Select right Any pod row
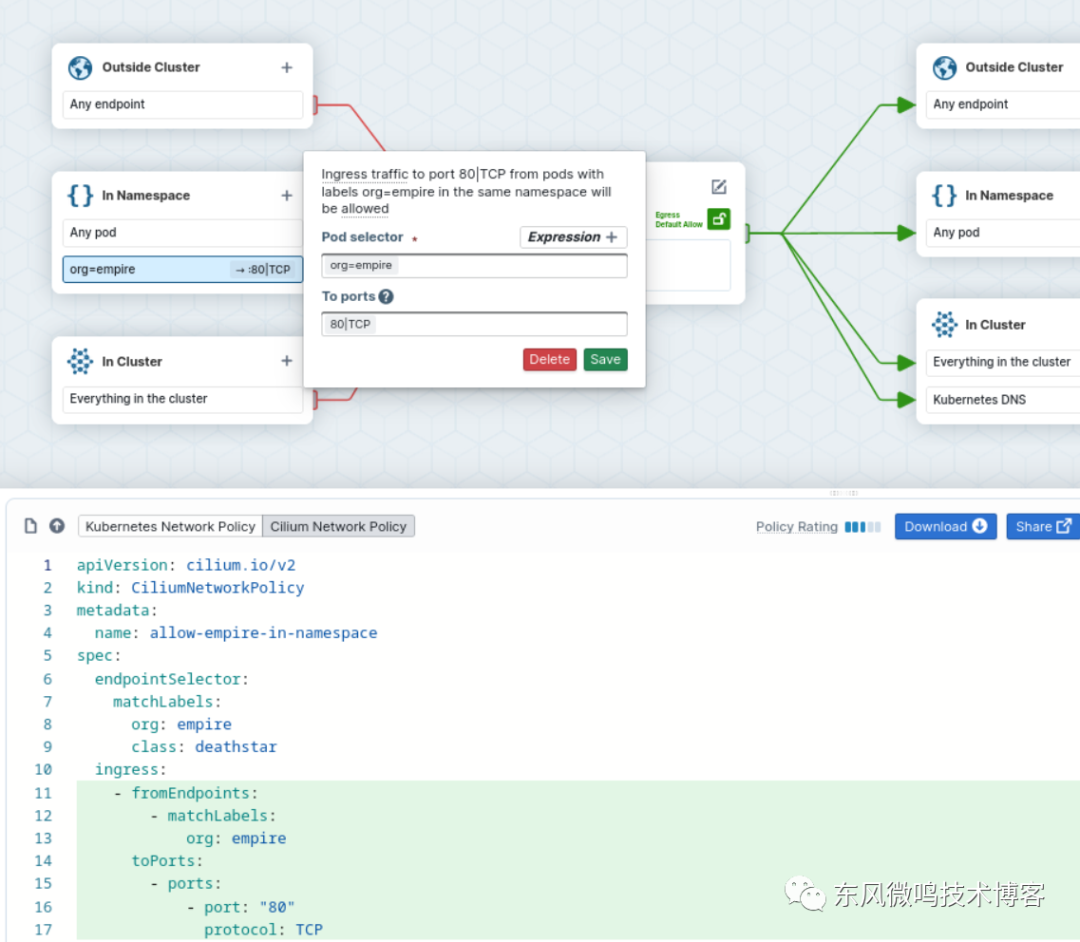1080x942 pixels. click(x=1003, y=233)
